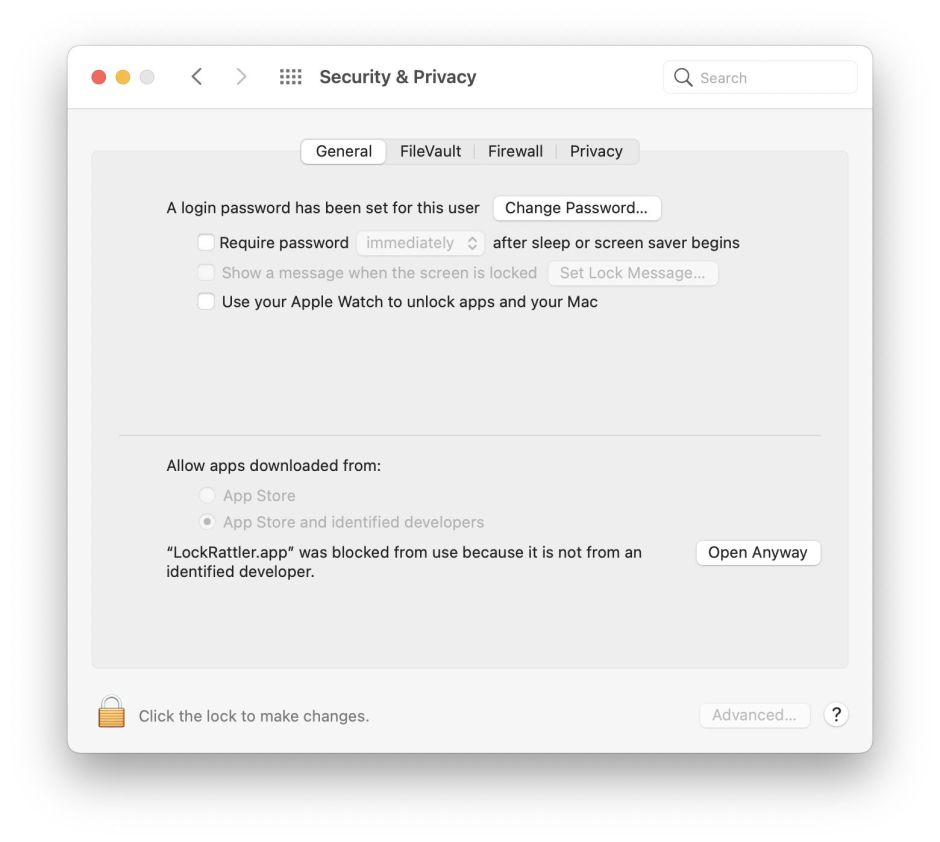Check Show a message when locked
The height and width of the screenshot is (842, 940).
tap(206, 272)
